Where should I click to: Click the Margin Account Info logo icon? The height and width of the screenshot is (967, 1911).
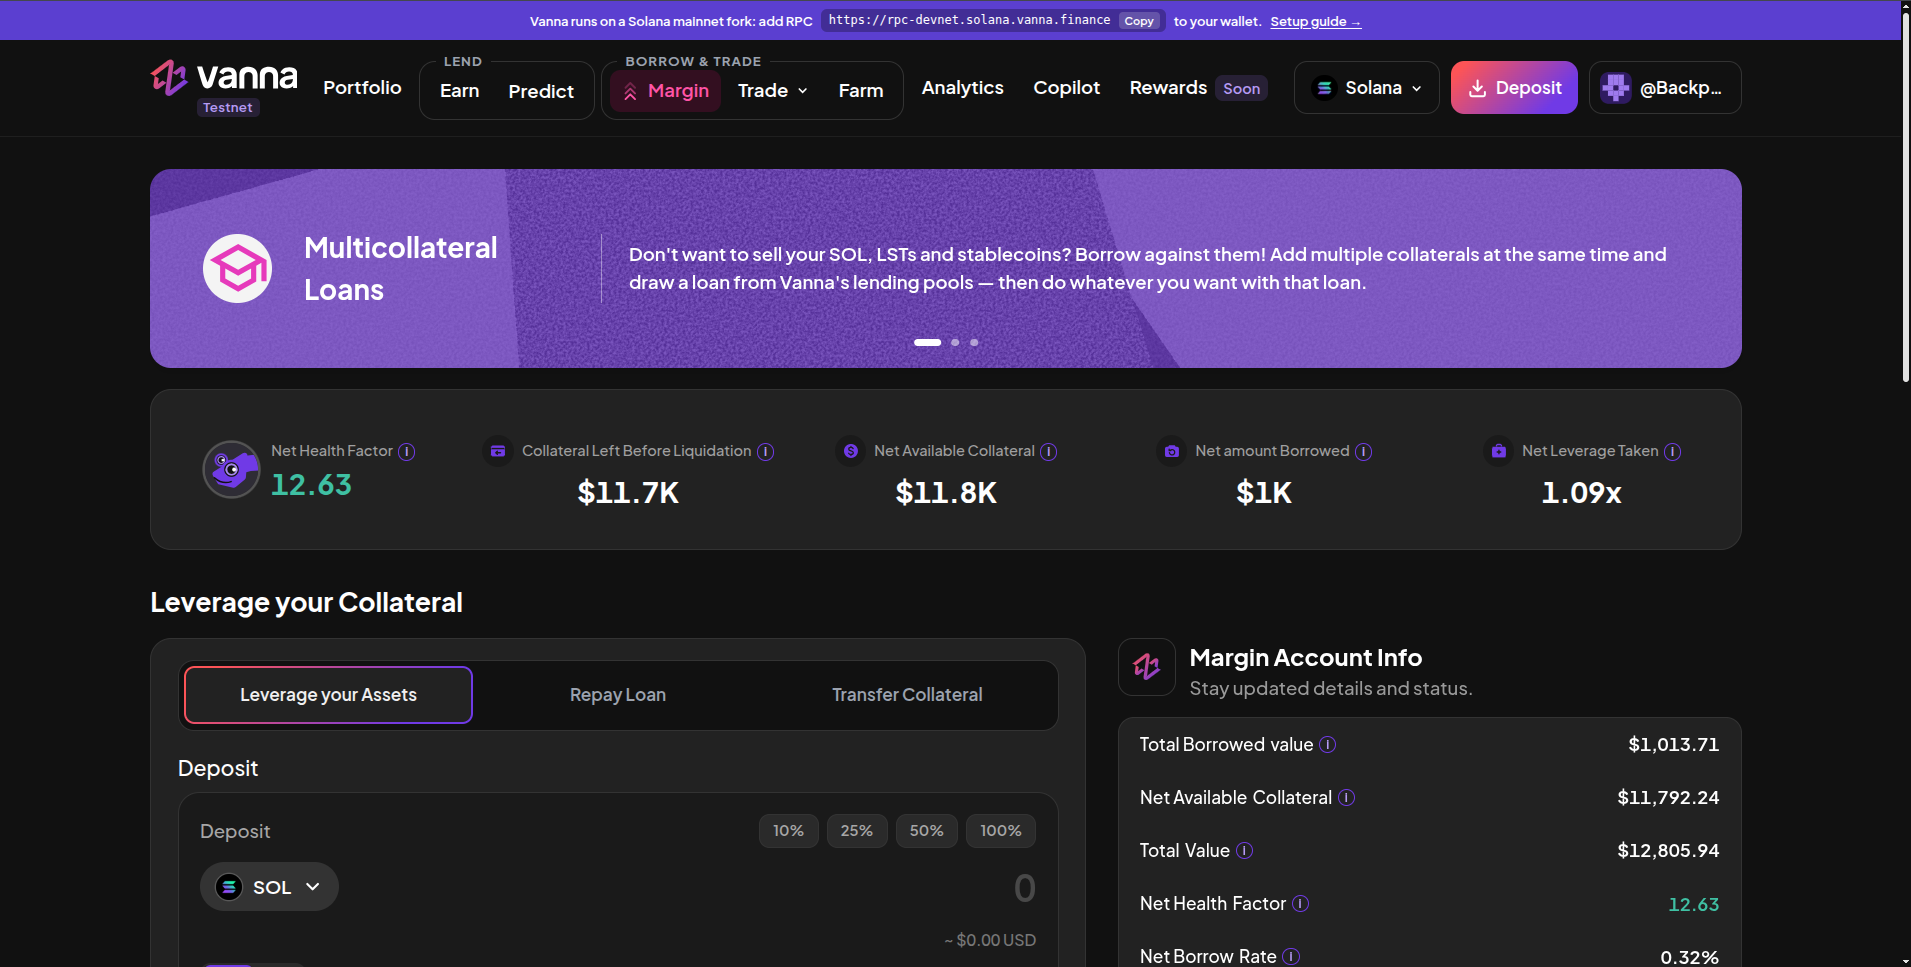[x=1147, y=667]
